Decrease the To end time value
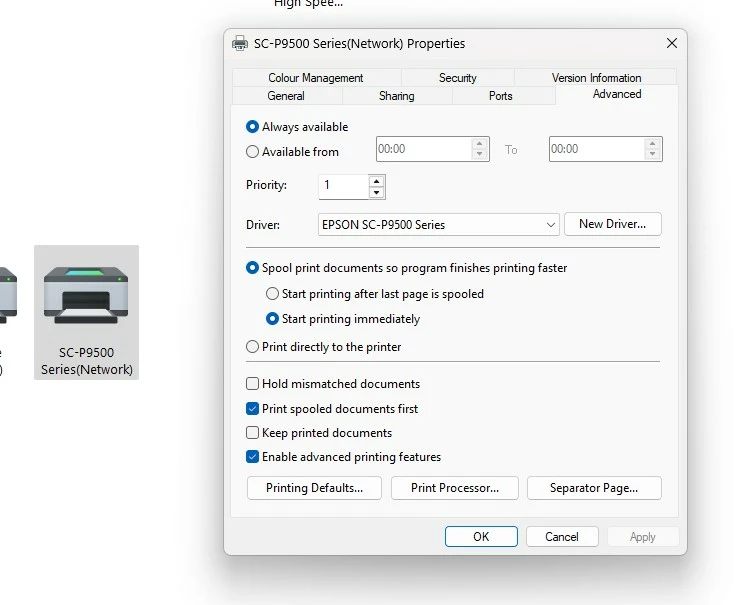Screen dimensions: 734x605 point(653,155)
